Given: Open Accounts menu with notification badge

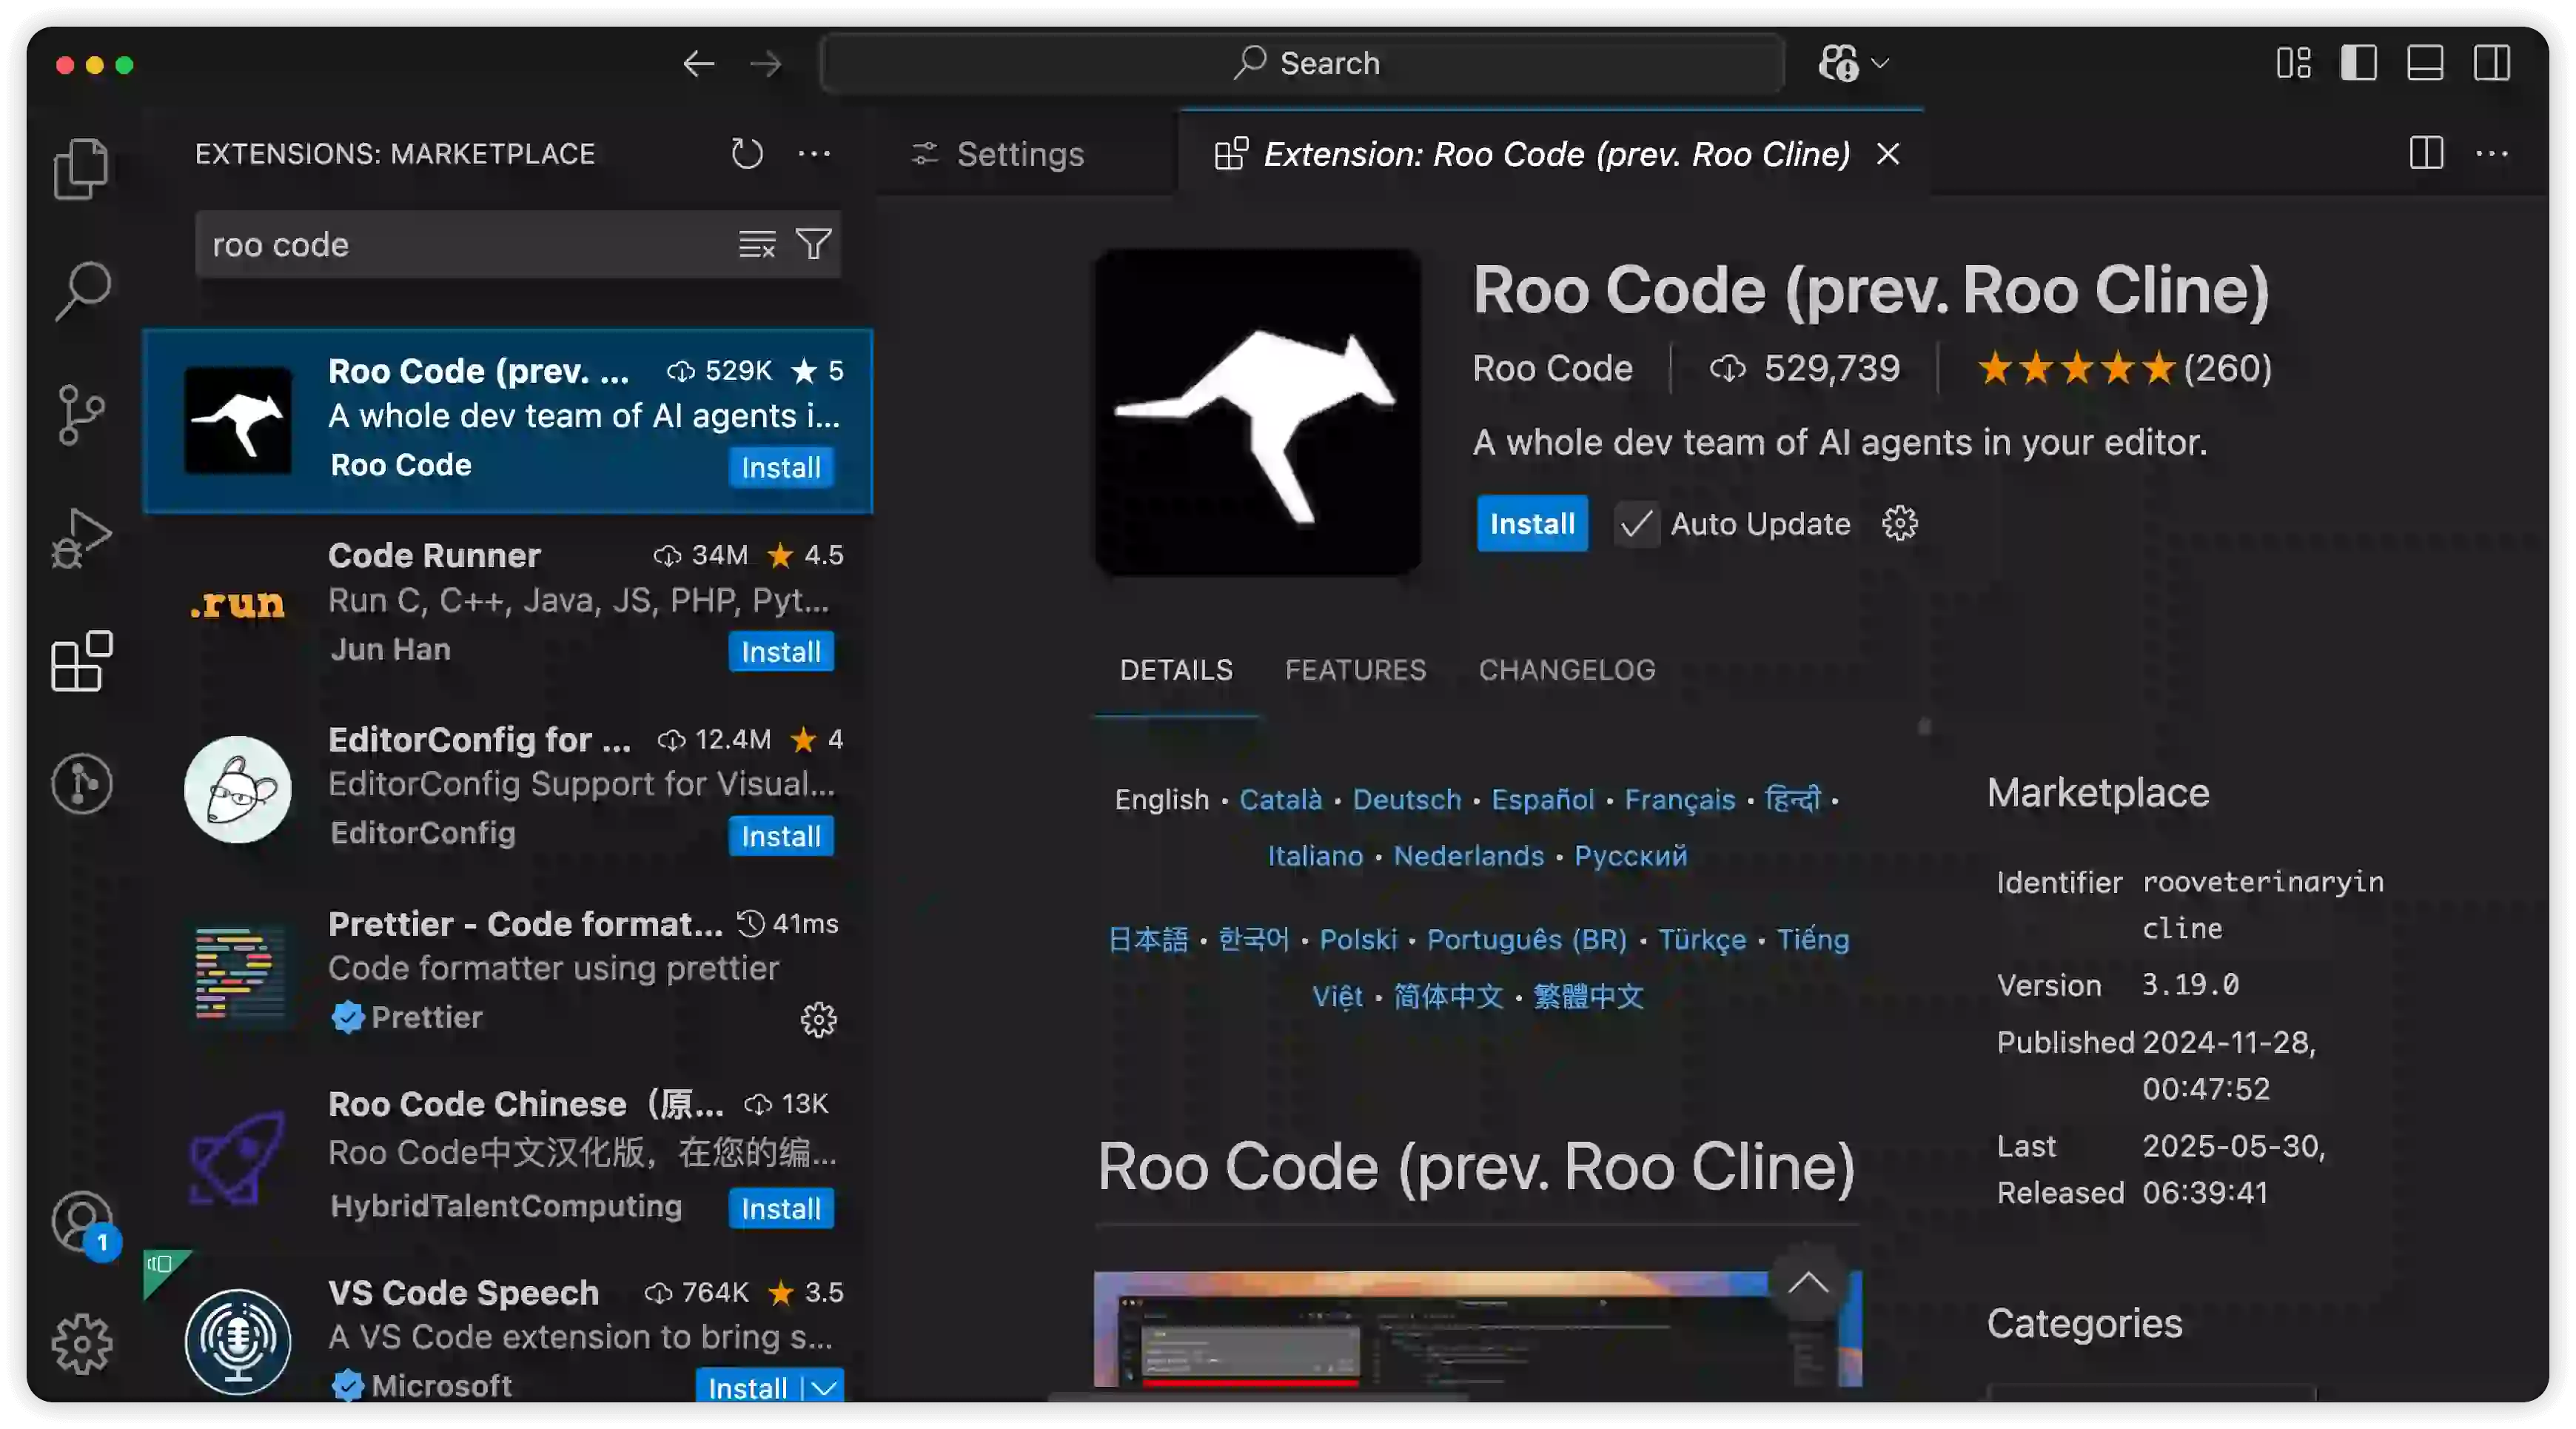Looking at the screenshot, I should click(84, 1224).
